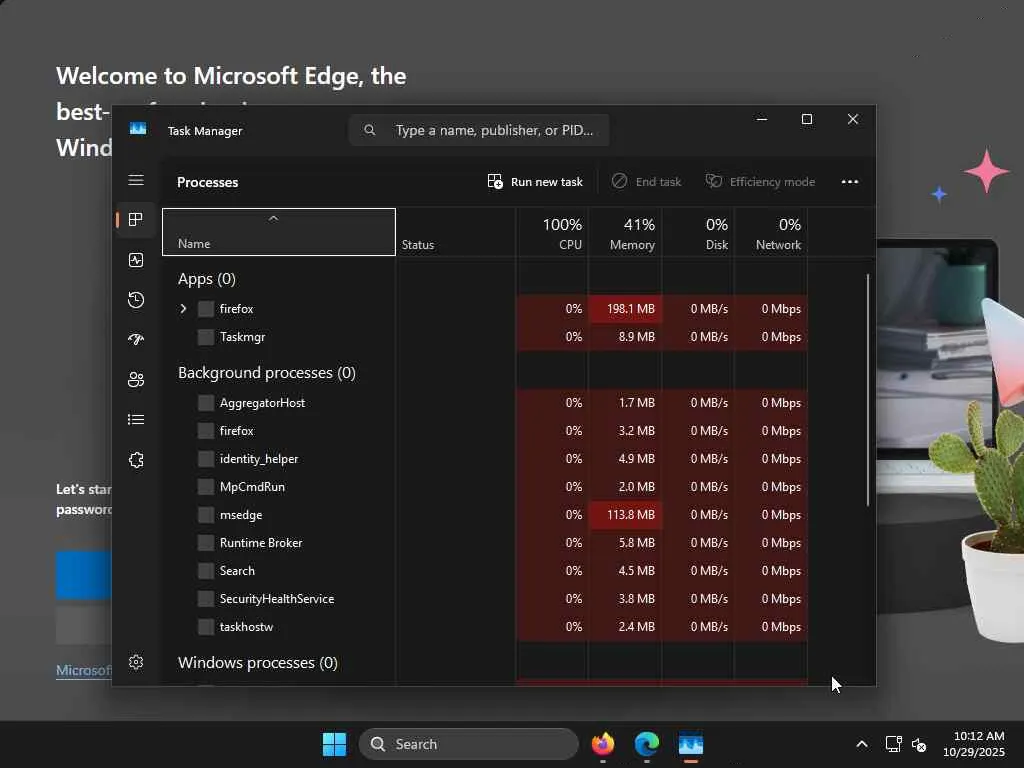Click the 8.9 MB memory cell for Taskmgr

(626, 337)
